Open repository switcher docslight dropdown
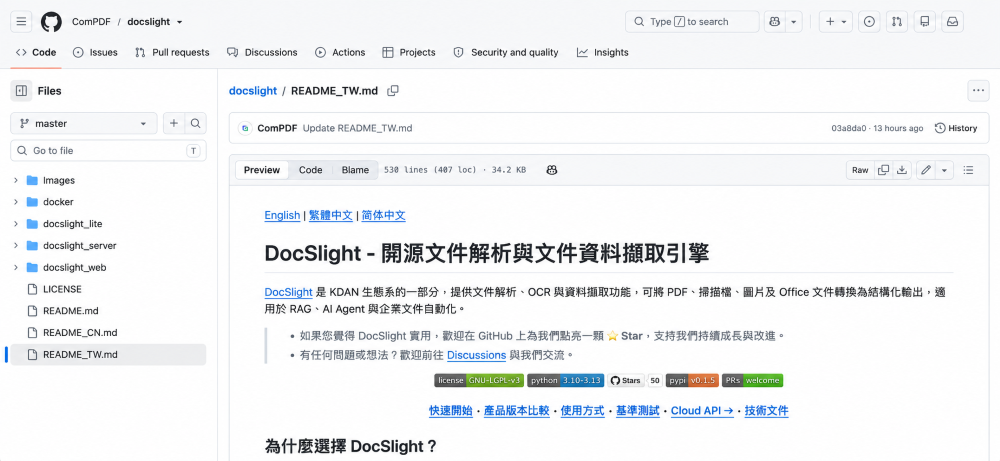The height and width of the screenshot is (461, 1000). click(155, 22)
